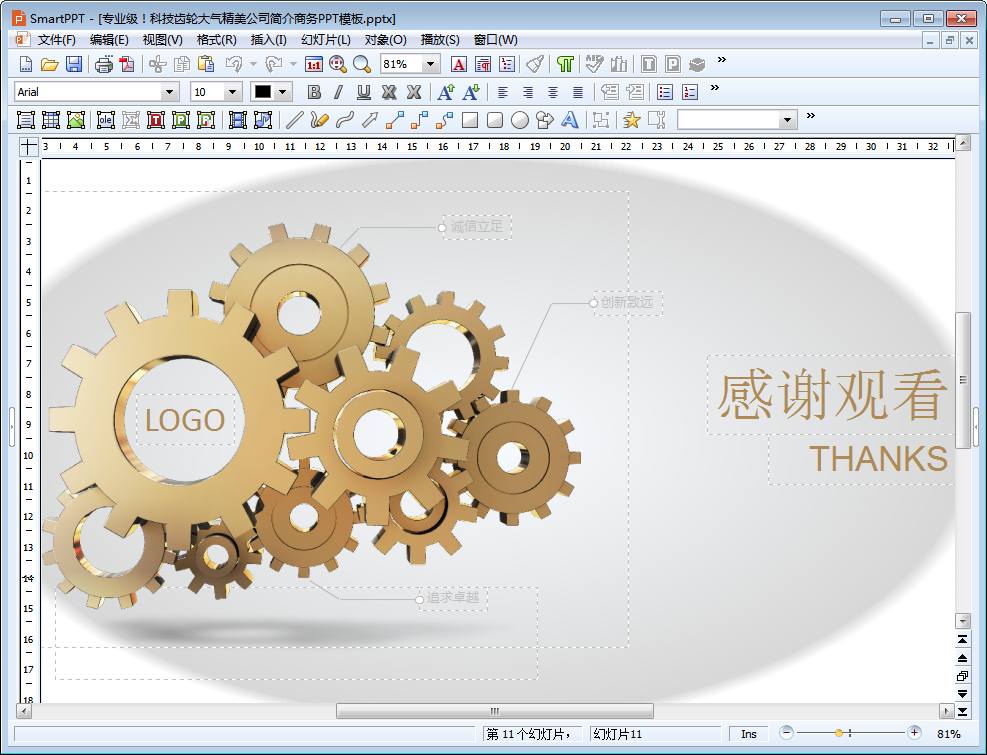987x755 pixels.
Task: Click the magnifier with red lifebuoy icon
Action: tap(338, 64)
